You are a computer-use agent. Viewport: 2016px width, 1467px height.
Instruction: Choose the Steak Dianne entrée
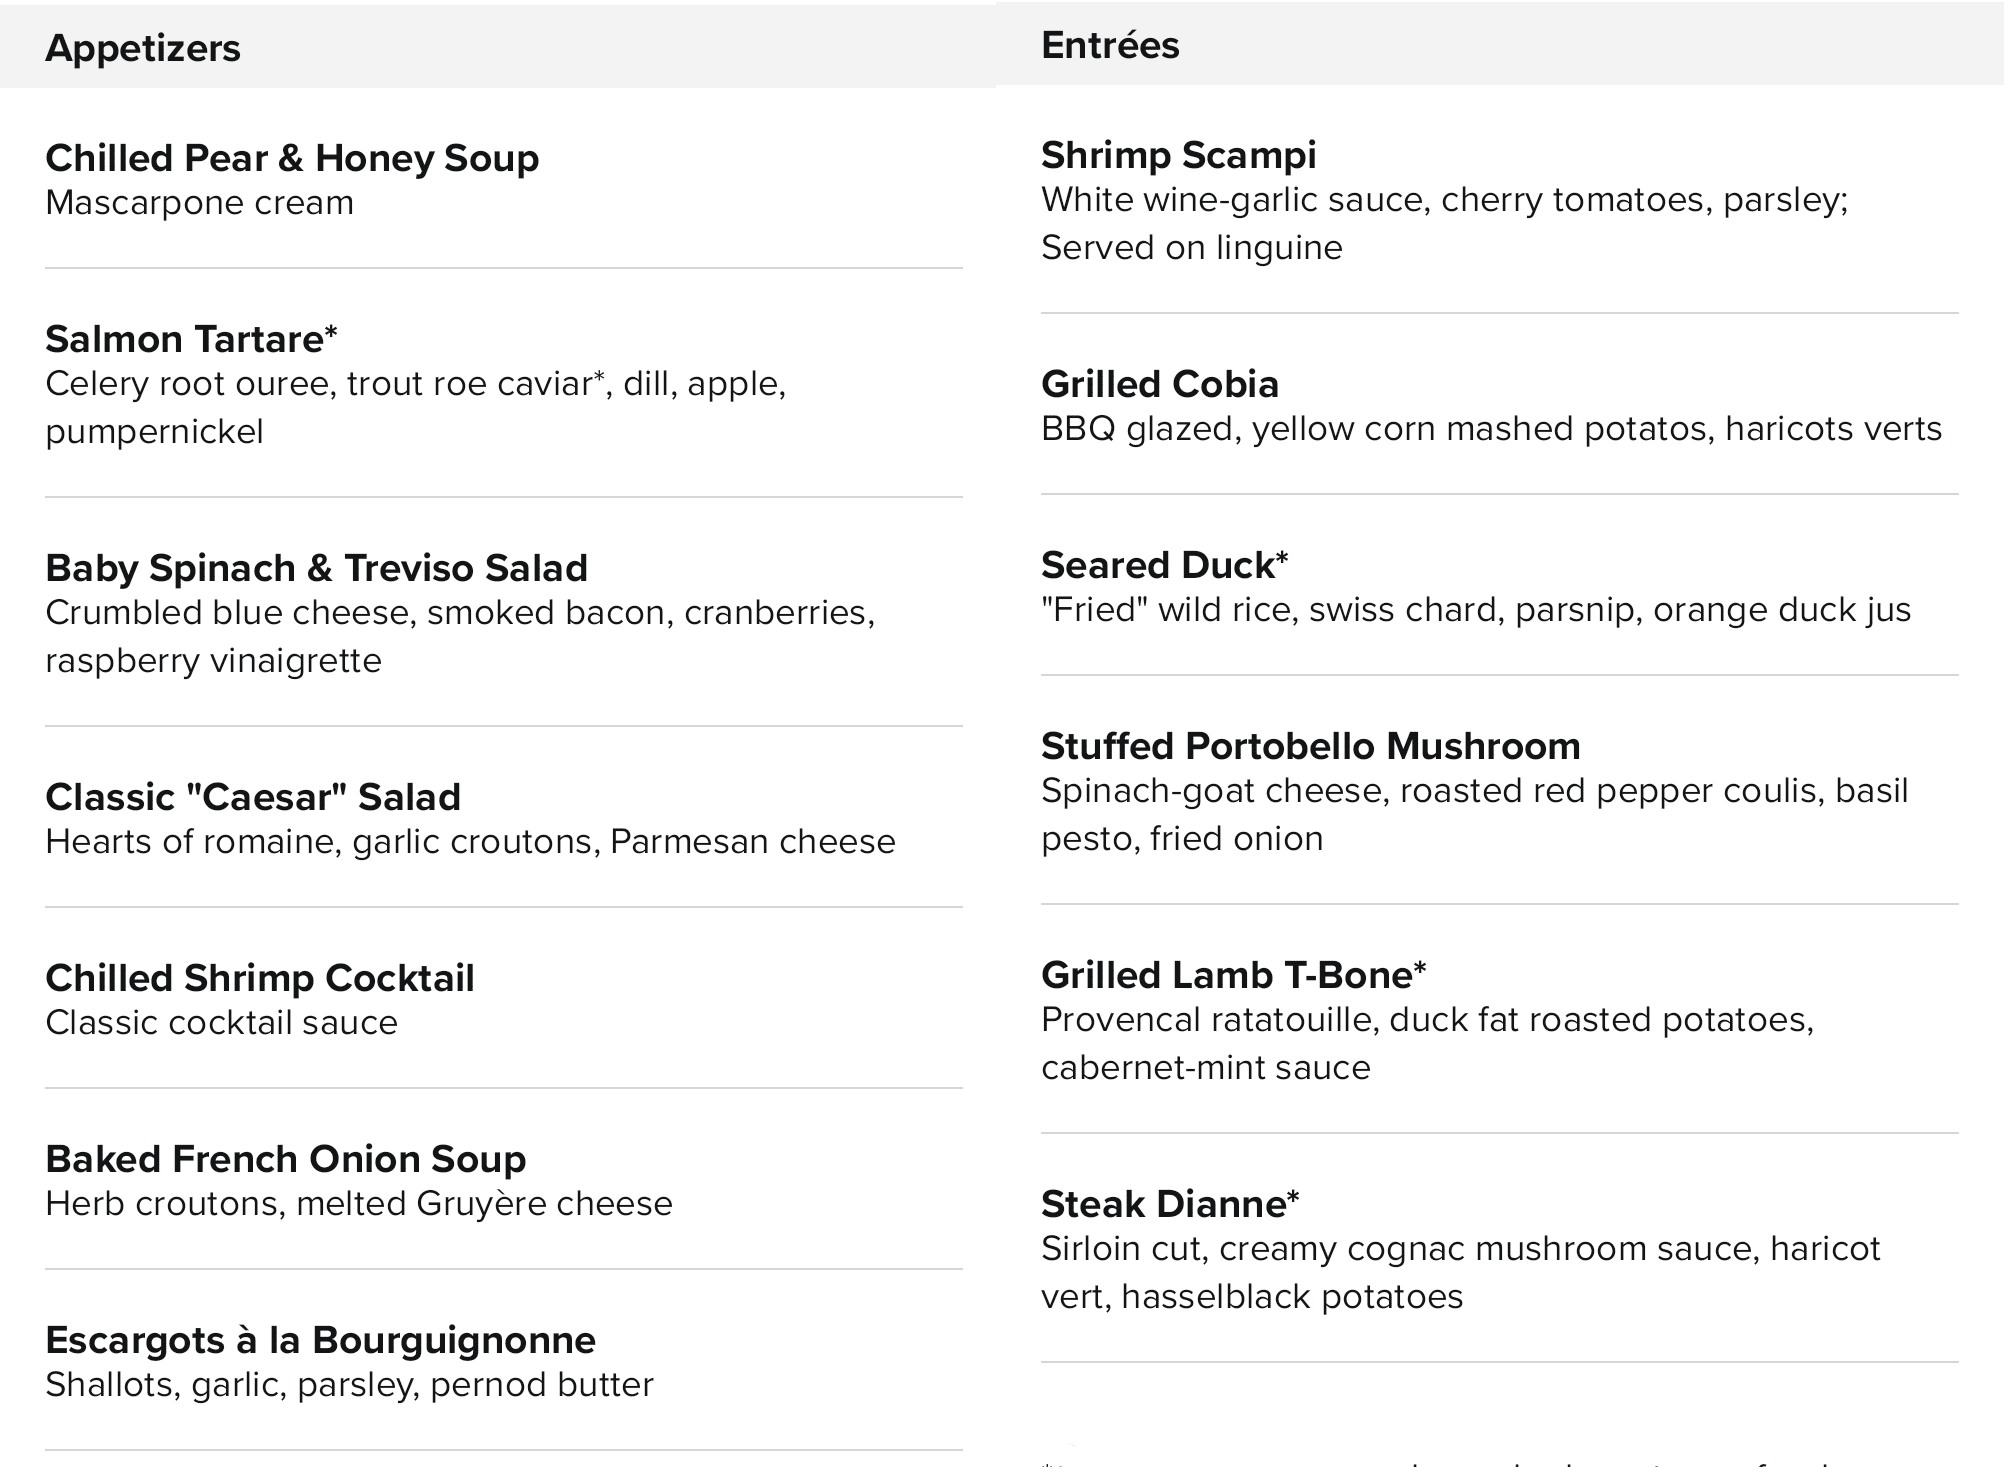pyautogui.click(x=1169, y=1204)
